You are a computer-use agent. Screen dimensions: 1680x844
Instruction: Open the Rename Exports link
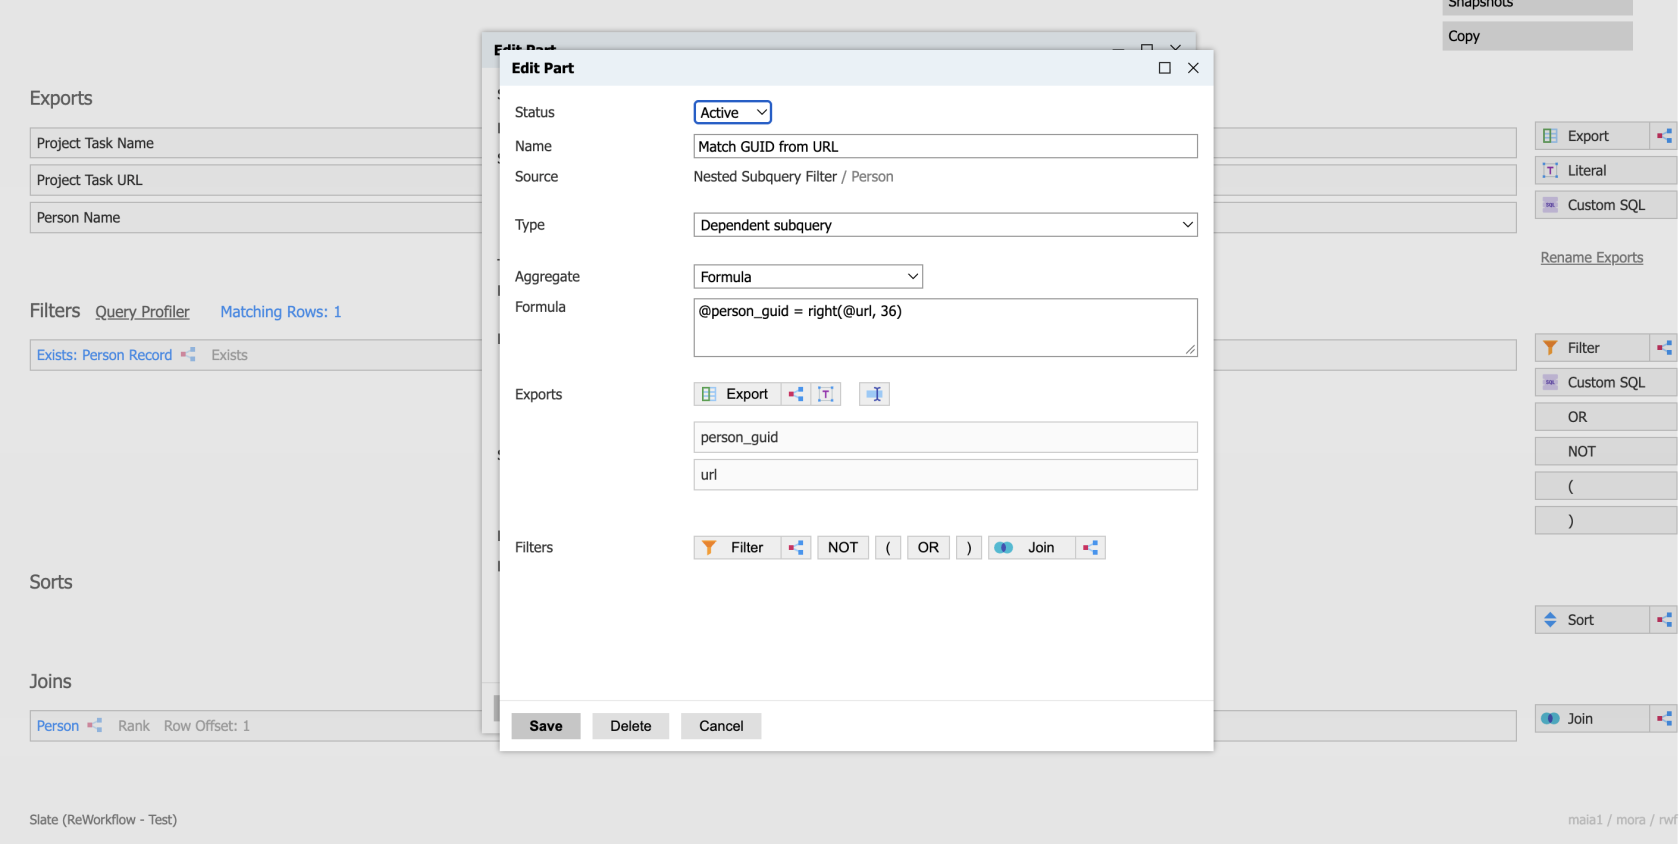click(x=1592, y=257)
